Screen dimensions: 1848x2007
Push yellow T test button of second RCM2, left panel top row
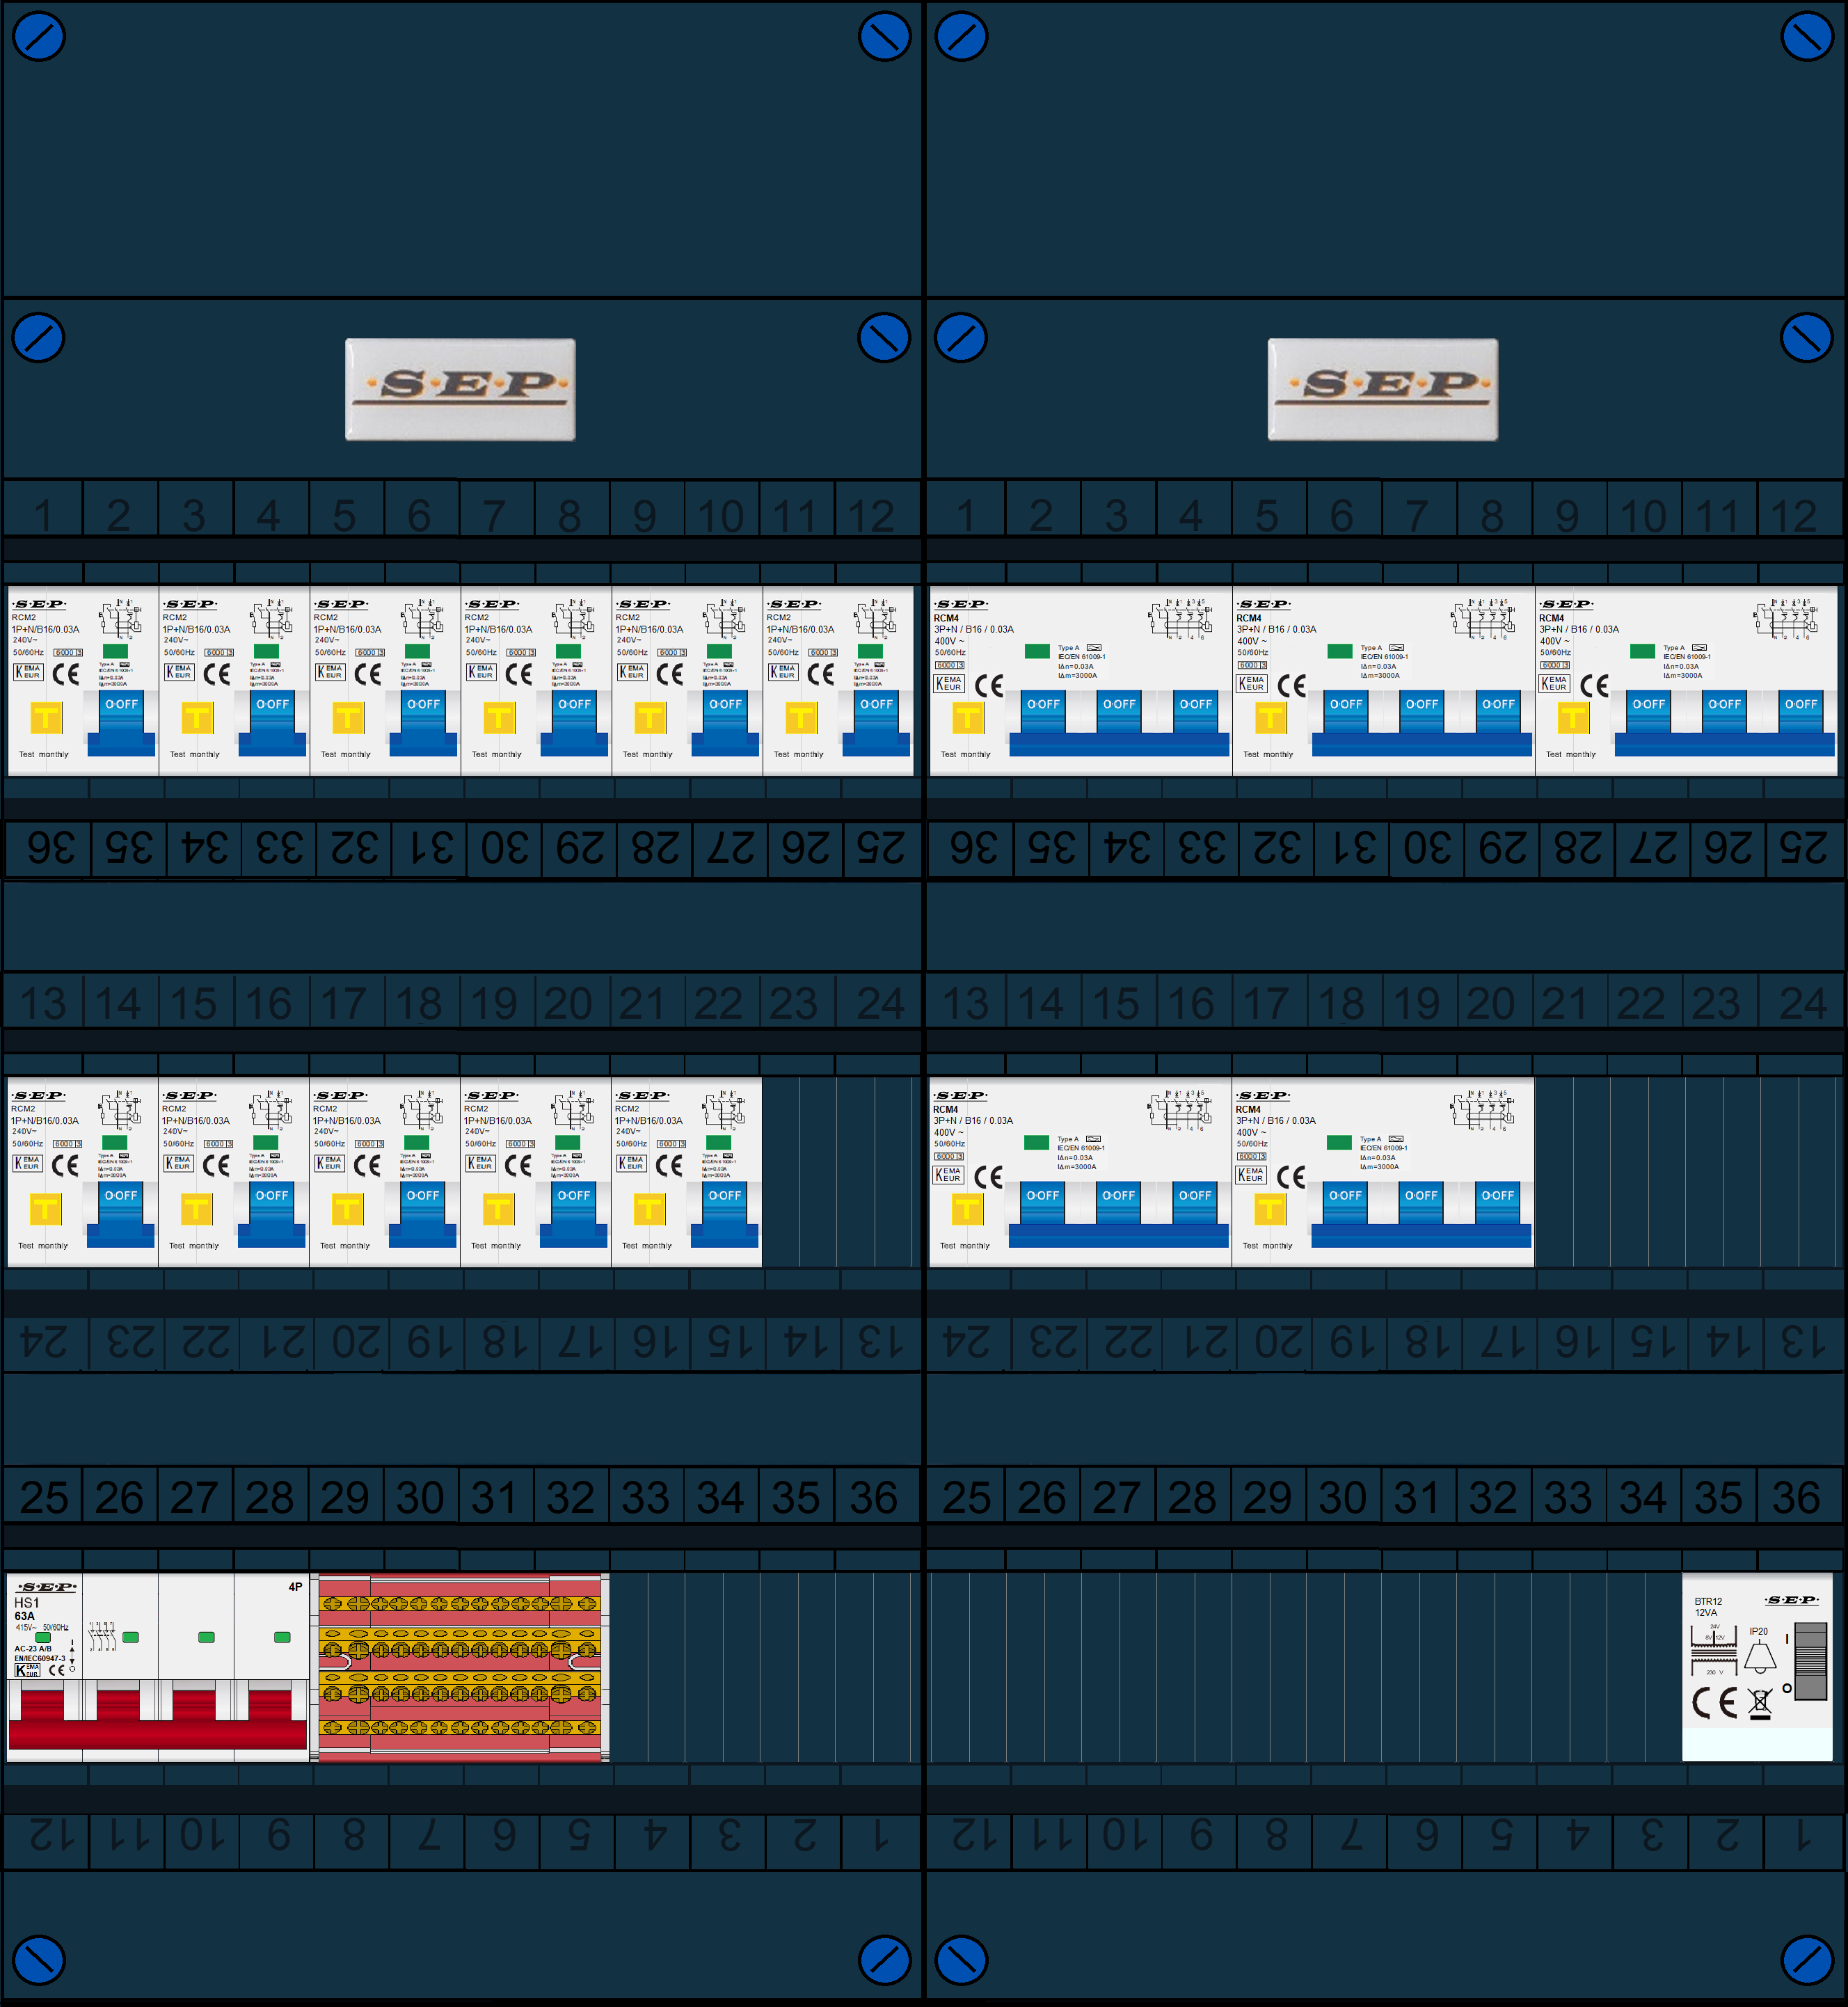[197, 718]
